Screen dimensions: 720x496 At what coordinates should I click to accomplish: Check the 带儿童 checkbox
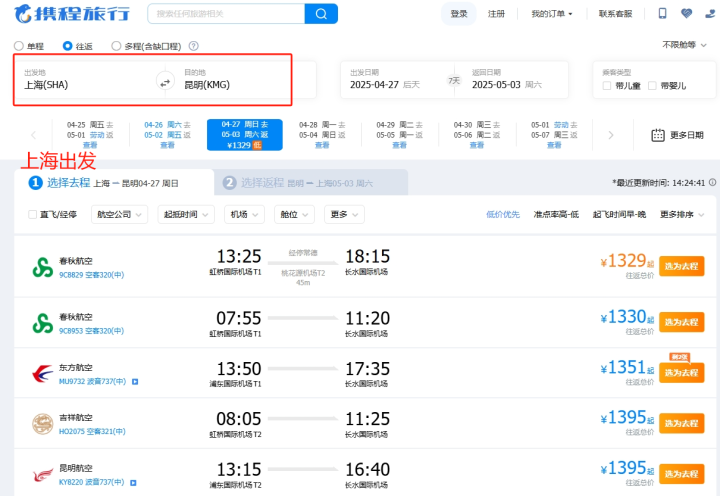pyautogui.click(x=607, y=86)
